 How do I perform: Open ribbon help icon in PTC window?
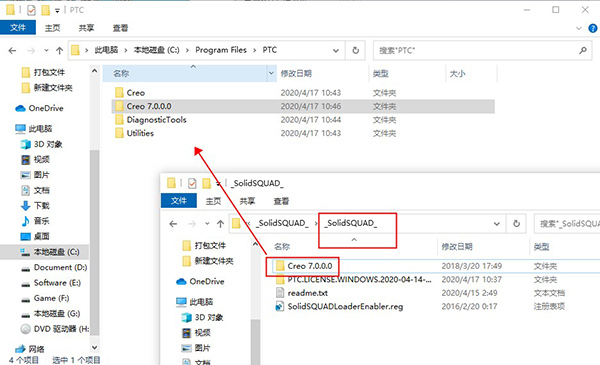coord(593,28)
